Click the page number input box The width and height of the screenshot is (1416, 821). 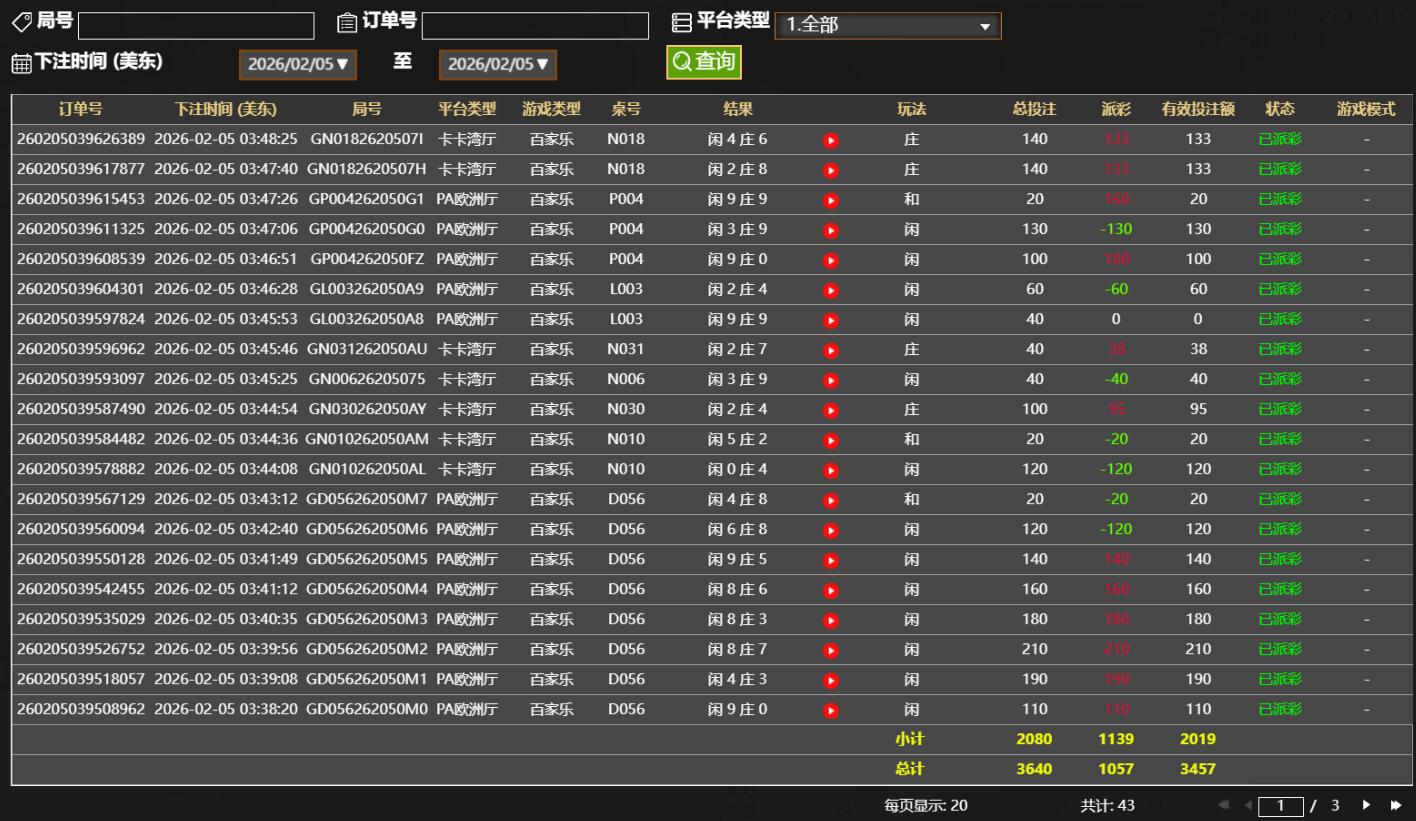[x=1281, y=806]
